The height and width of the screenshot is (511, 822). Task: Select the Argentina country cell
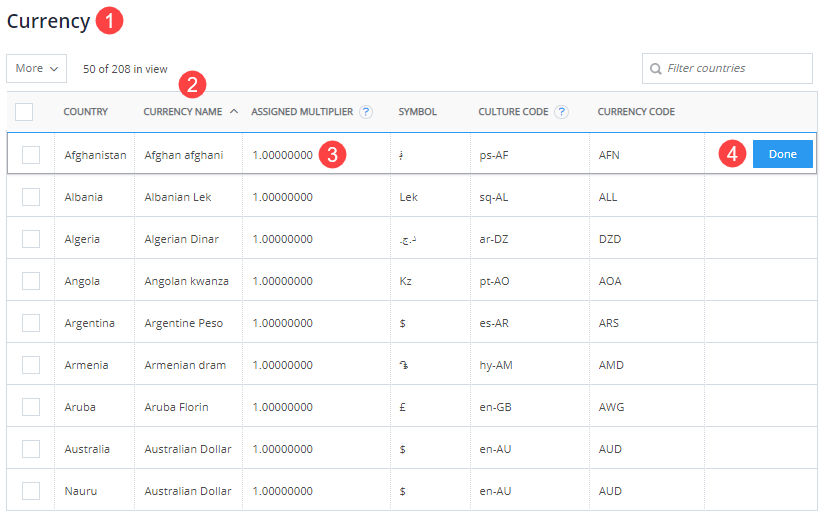pyautogui.click(x=90, y=323)
